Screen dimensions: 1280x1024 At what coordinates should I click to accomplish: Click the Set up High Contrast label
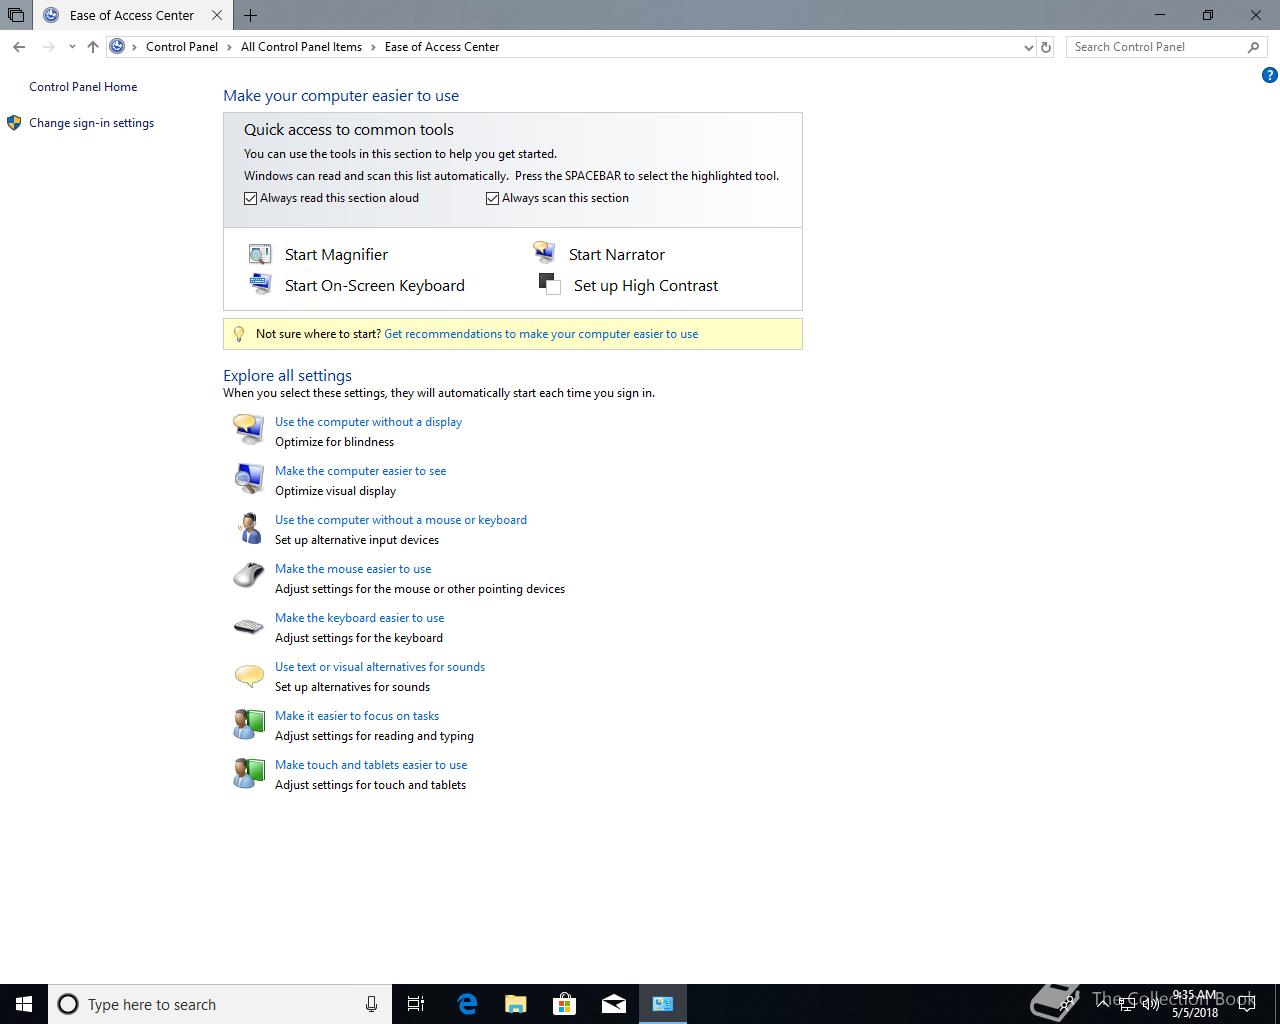coord(646,286)
